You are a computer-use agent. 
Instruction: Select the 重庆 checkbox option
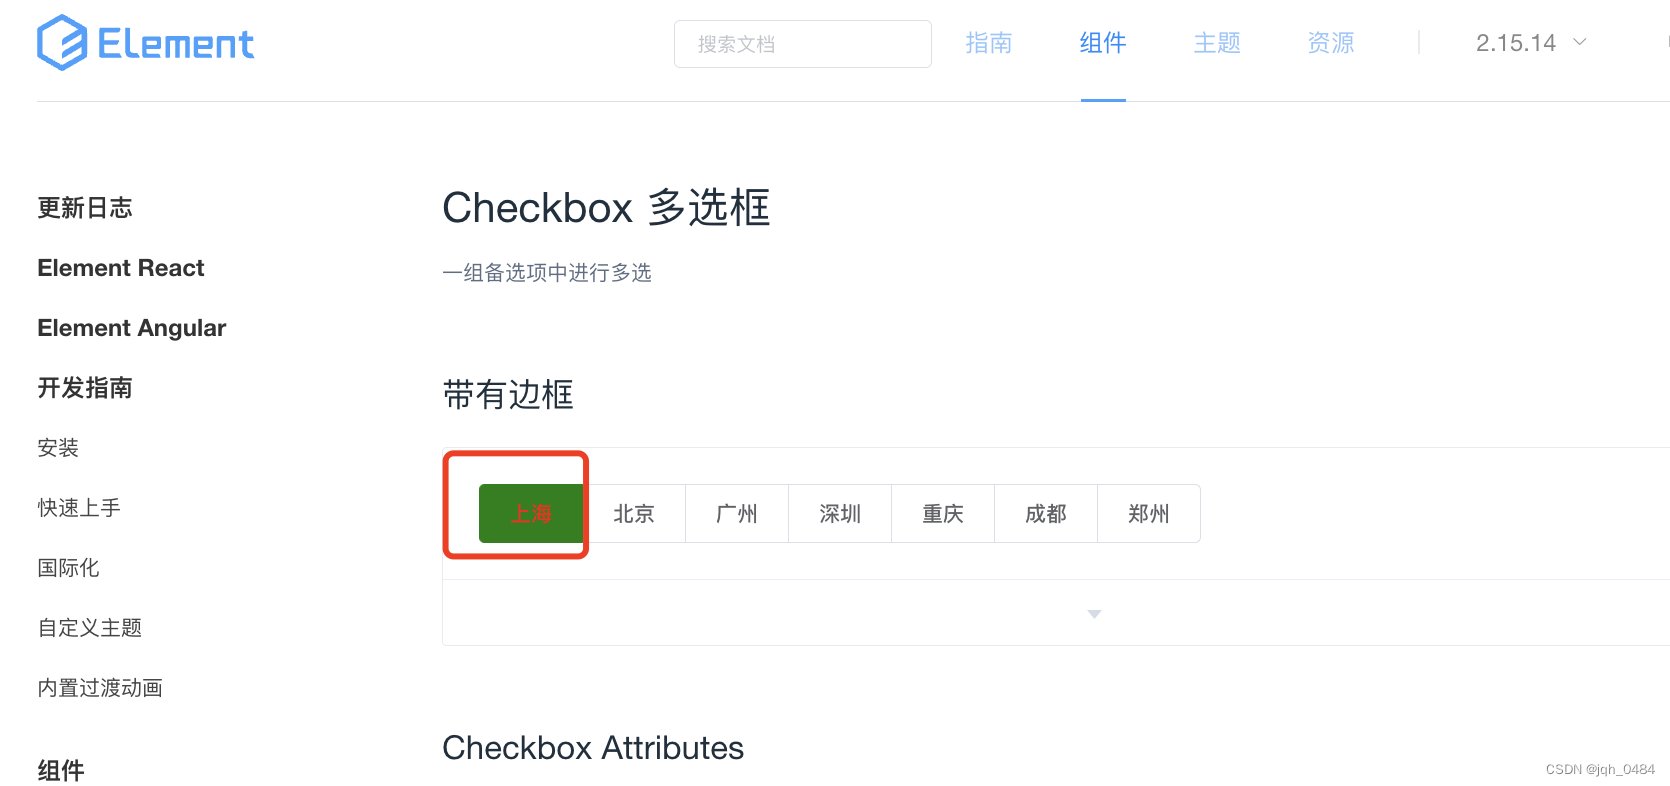click(x=942, y=513)
